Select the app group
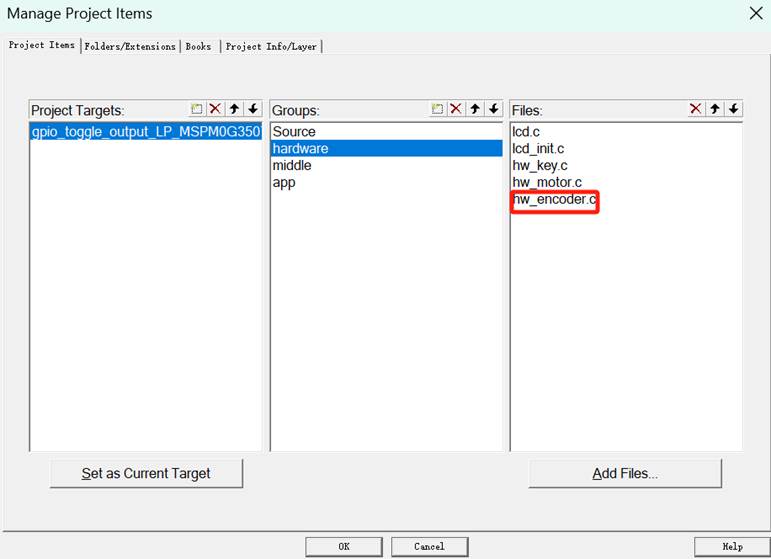 click(386, 182)
